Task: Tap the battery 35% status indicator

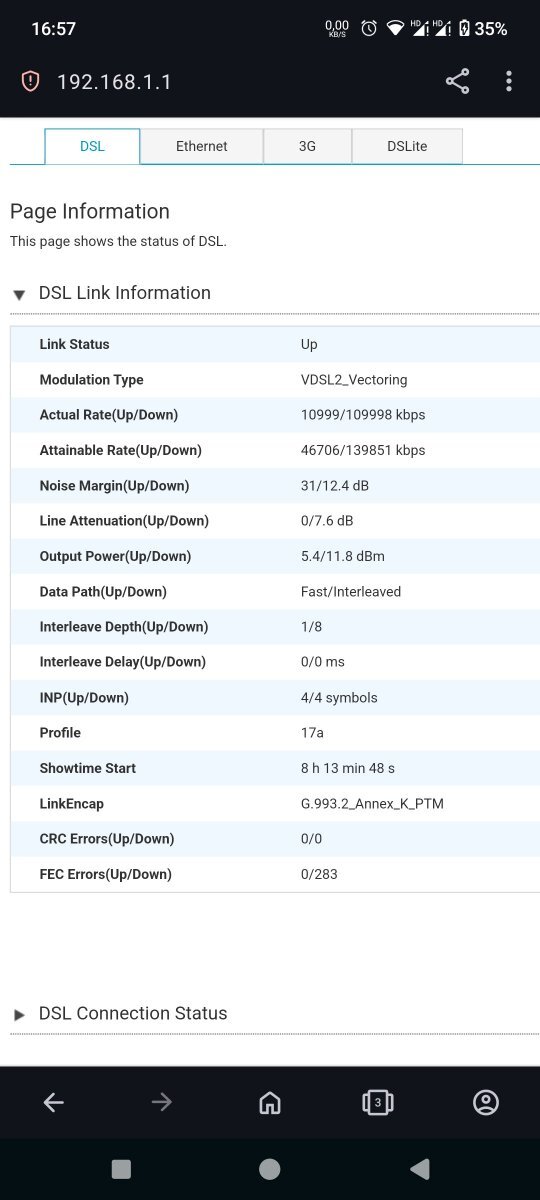Action: pyautogui.click(x=483, y=29)
